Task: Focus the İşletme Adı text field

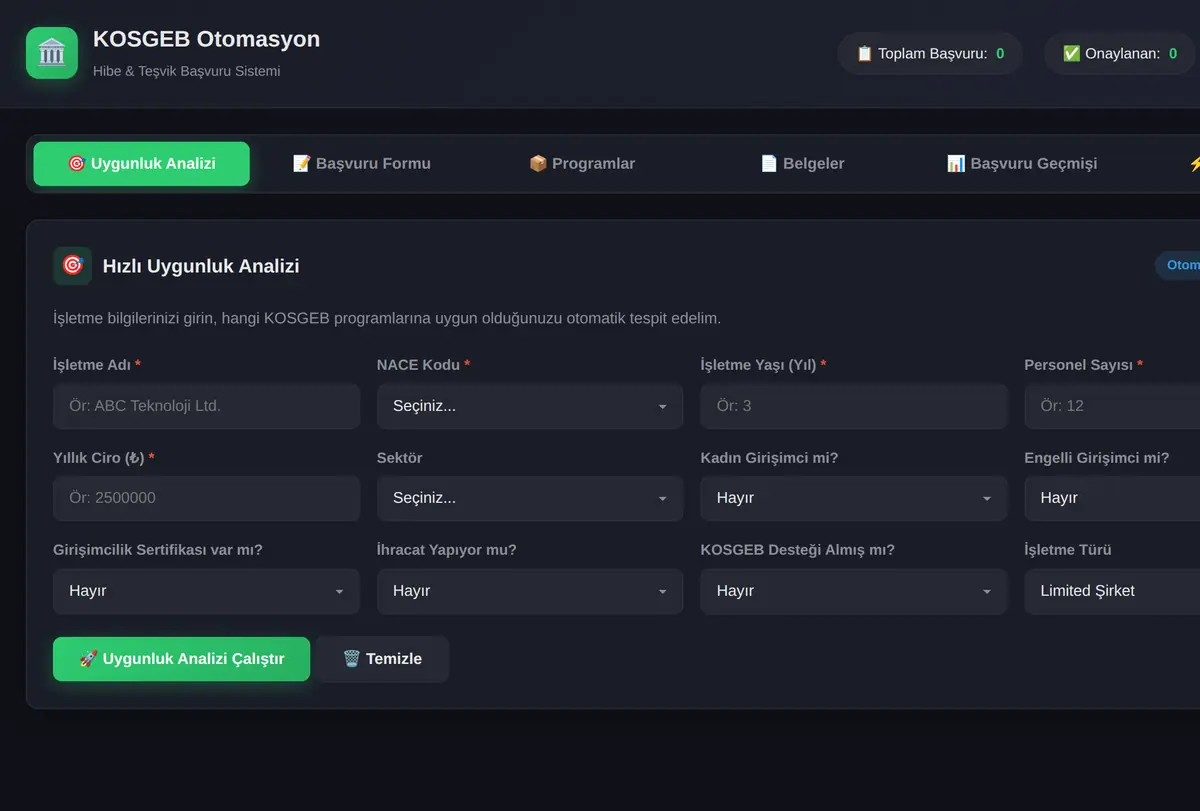Action: (206, 406)
